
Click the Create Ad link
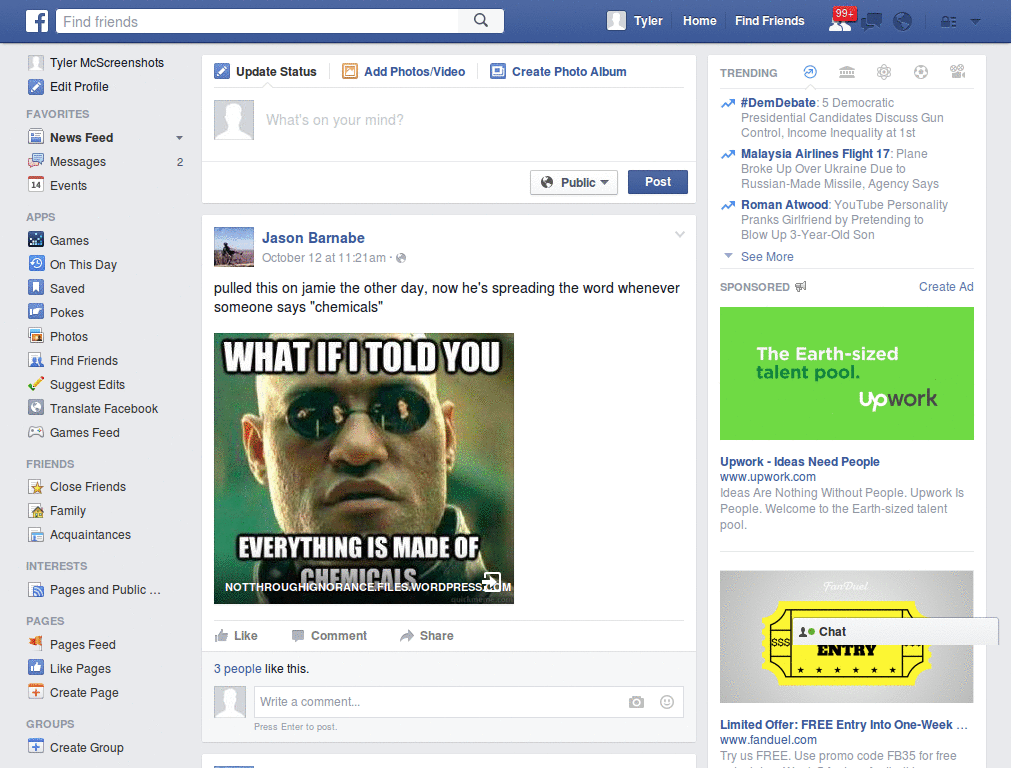pos(946,287)
